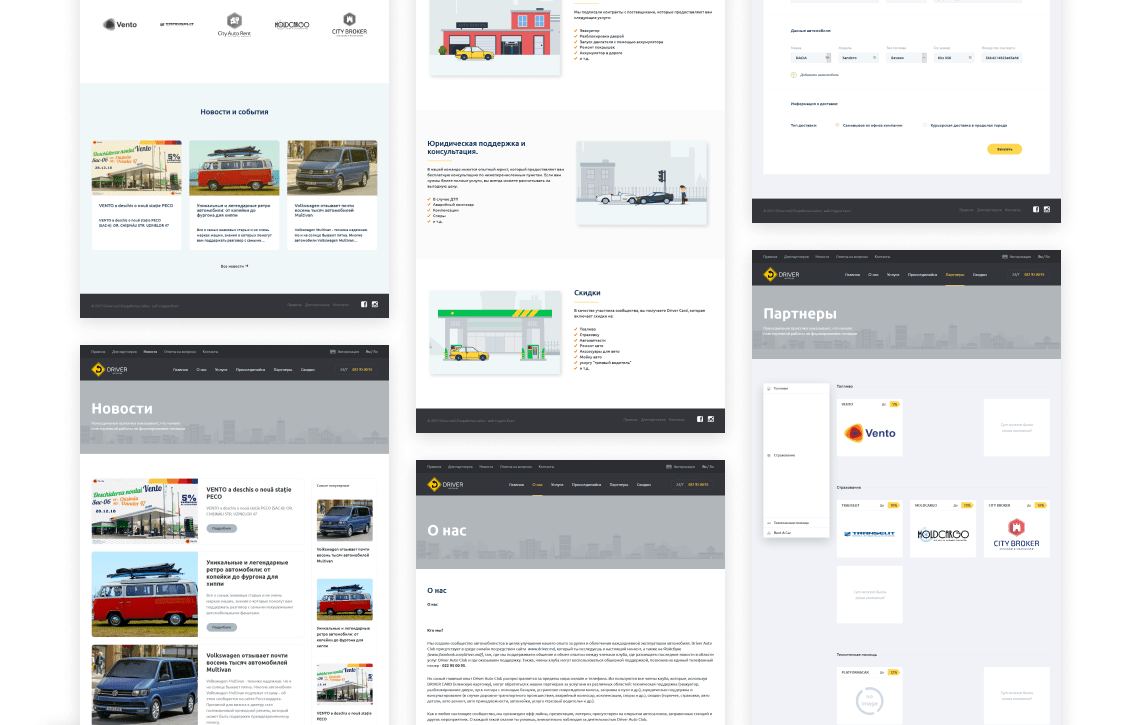Click the Подробнее button under the VENTO news
Screen dimensions: 1140x725
(x=222, y=527)
